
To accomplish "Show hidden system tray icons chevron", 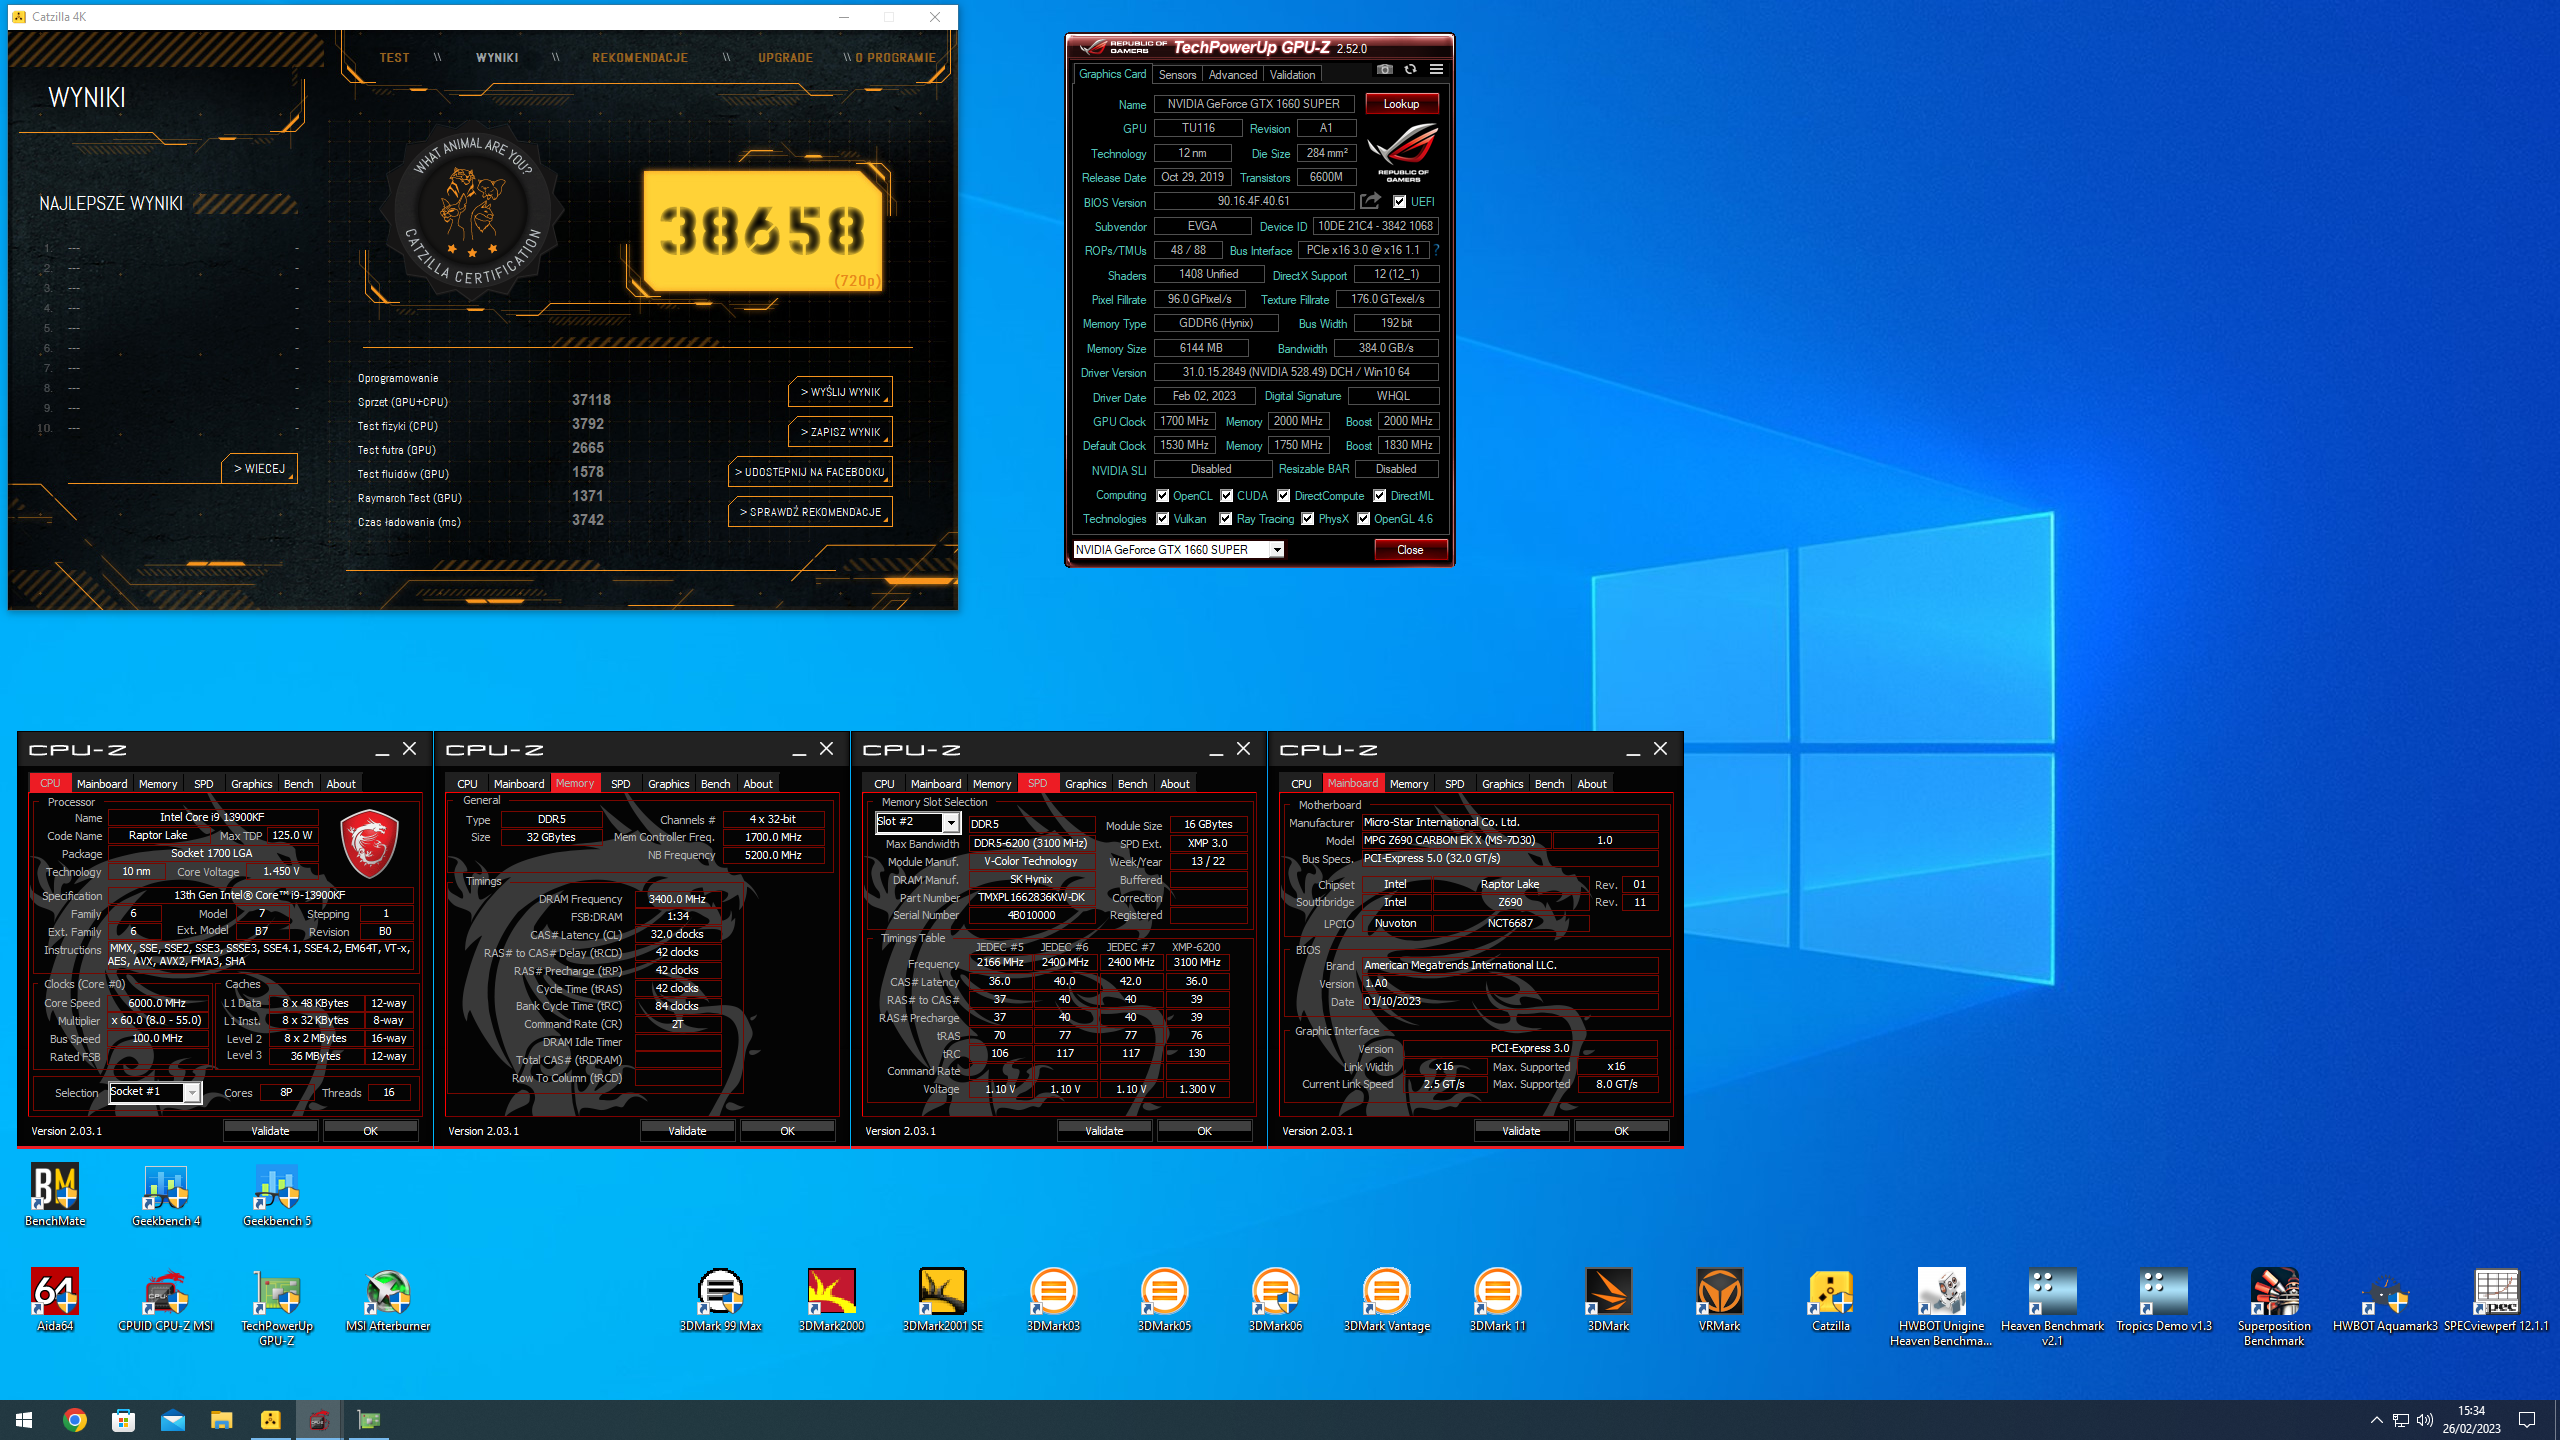I will pos(2376,1420).
